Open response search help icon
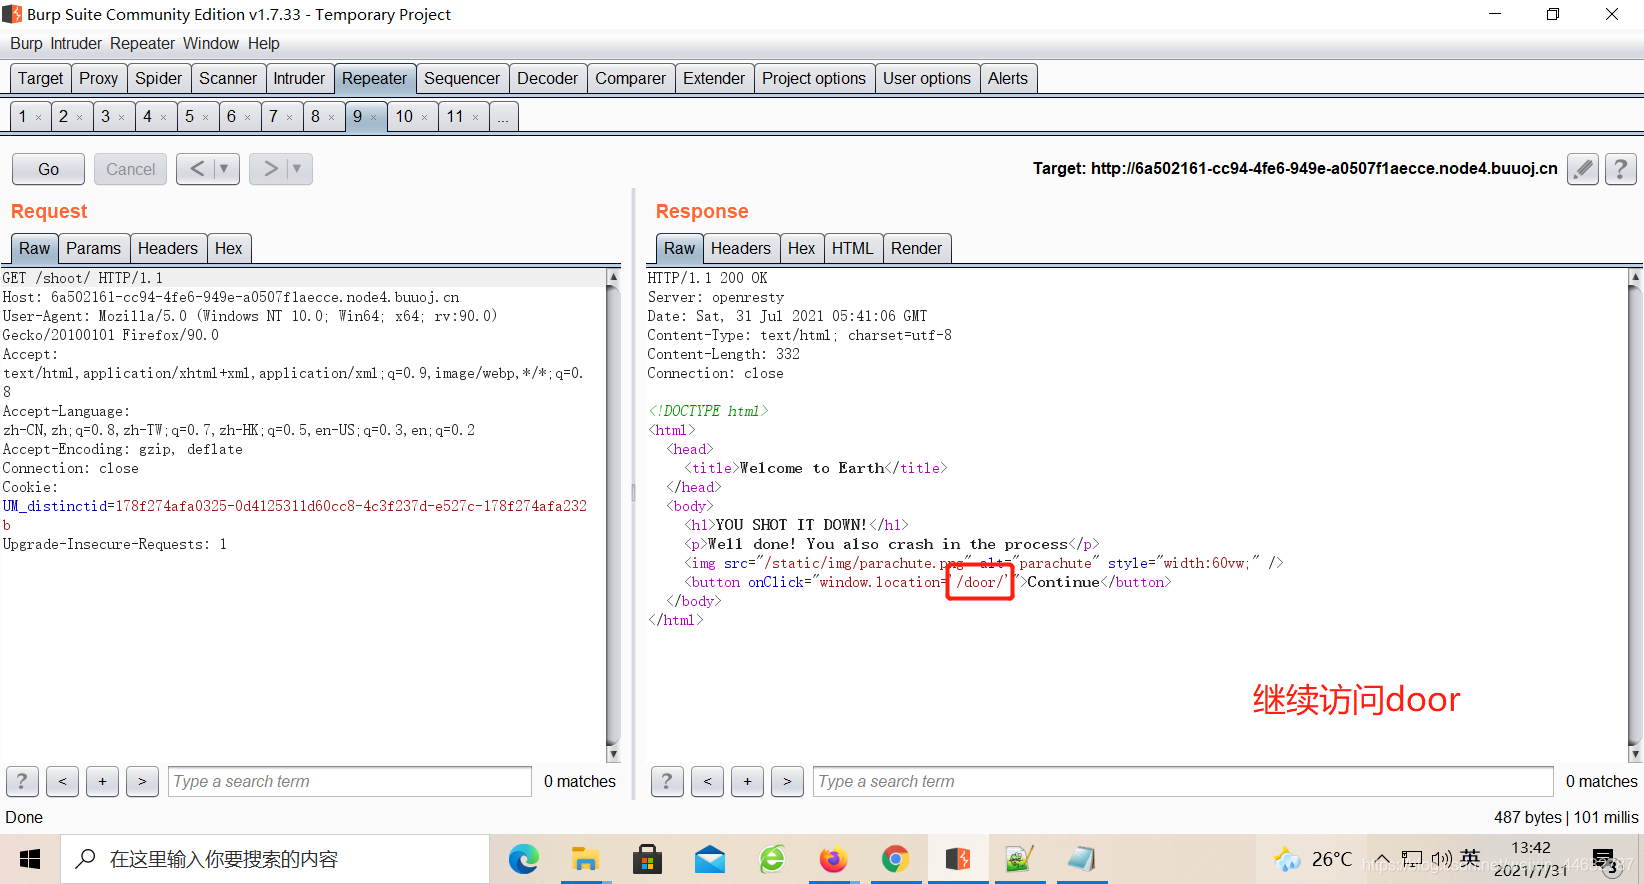This screenshot has height=884, width=1644. [x=667, y=781]
